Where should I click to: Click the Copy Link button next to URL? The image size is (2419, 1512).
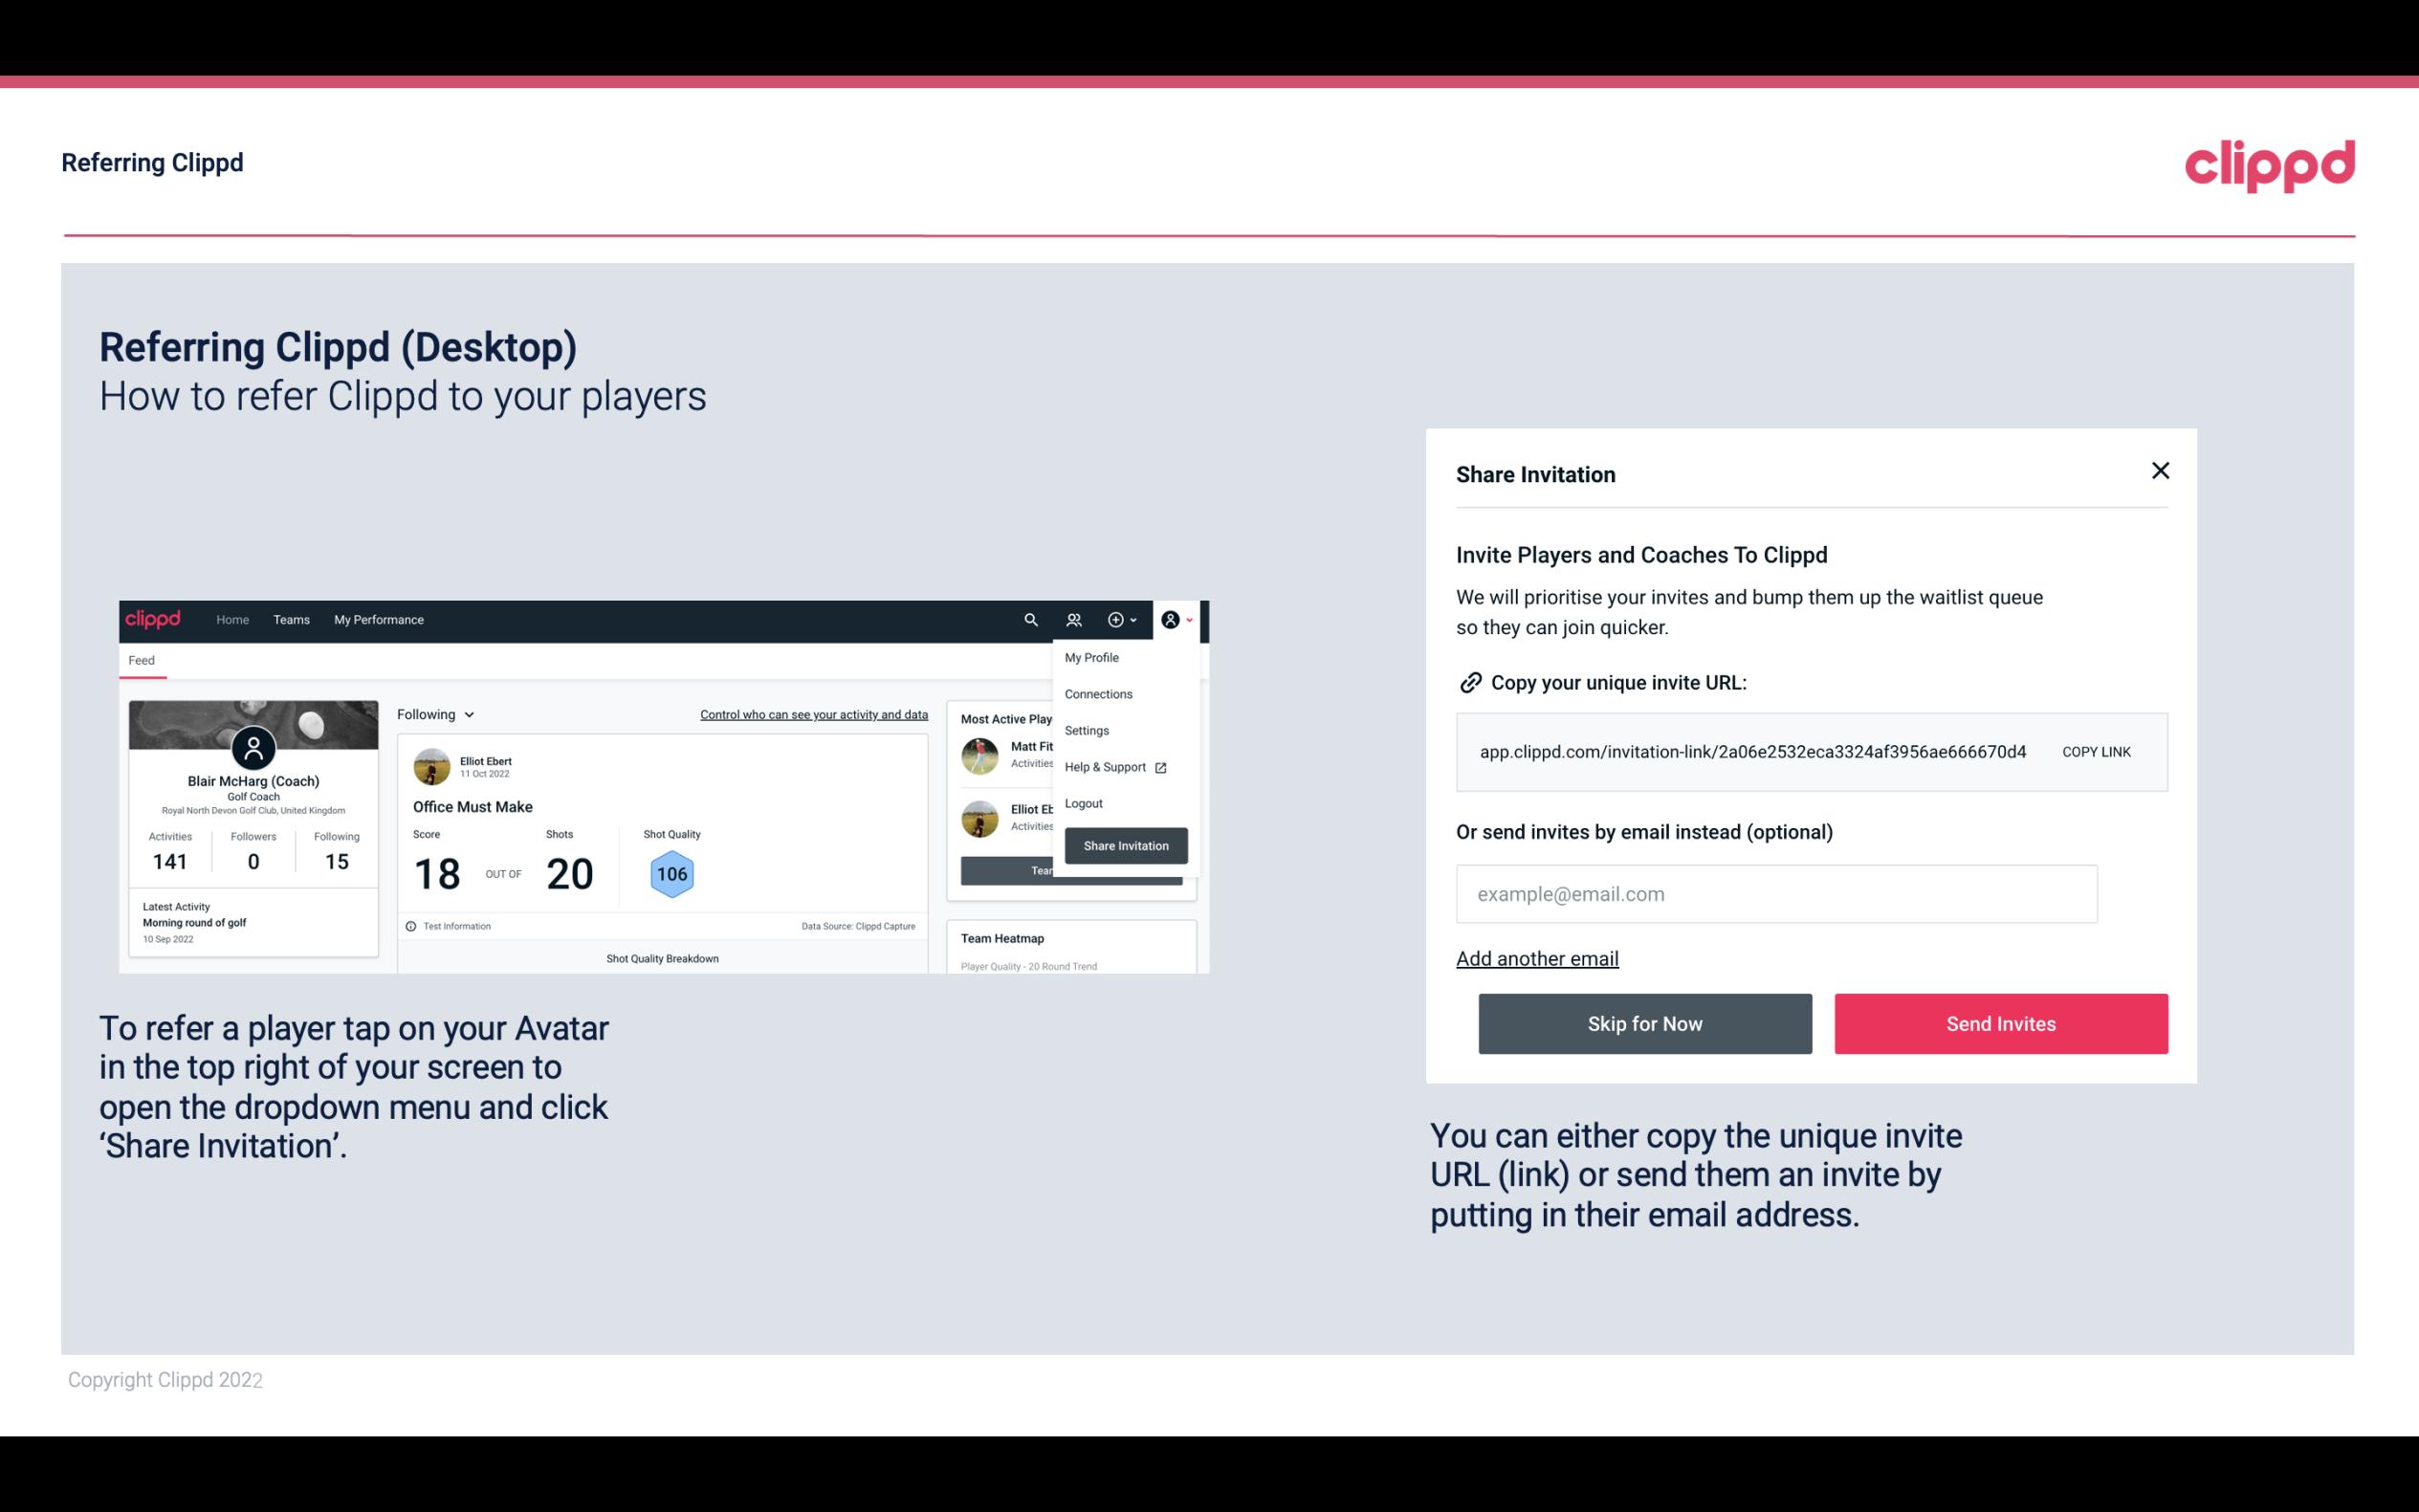coord(2097,751)
